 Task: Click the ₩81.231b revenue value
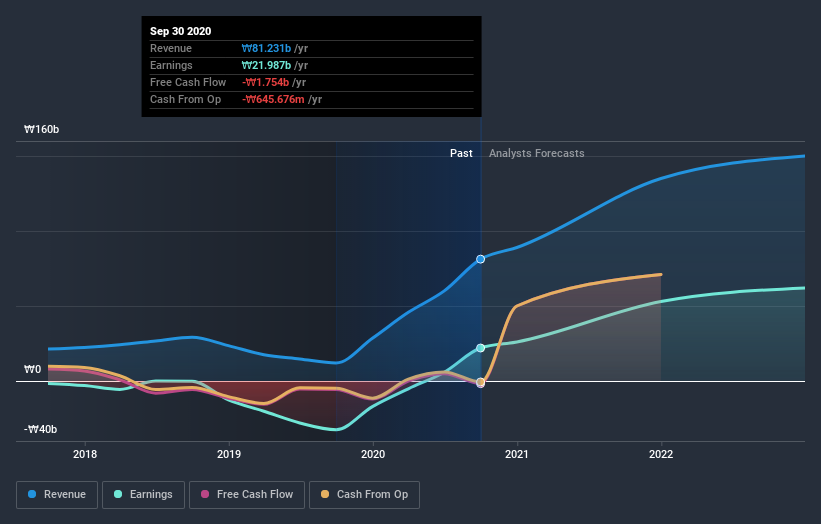(x=267, y=48)
